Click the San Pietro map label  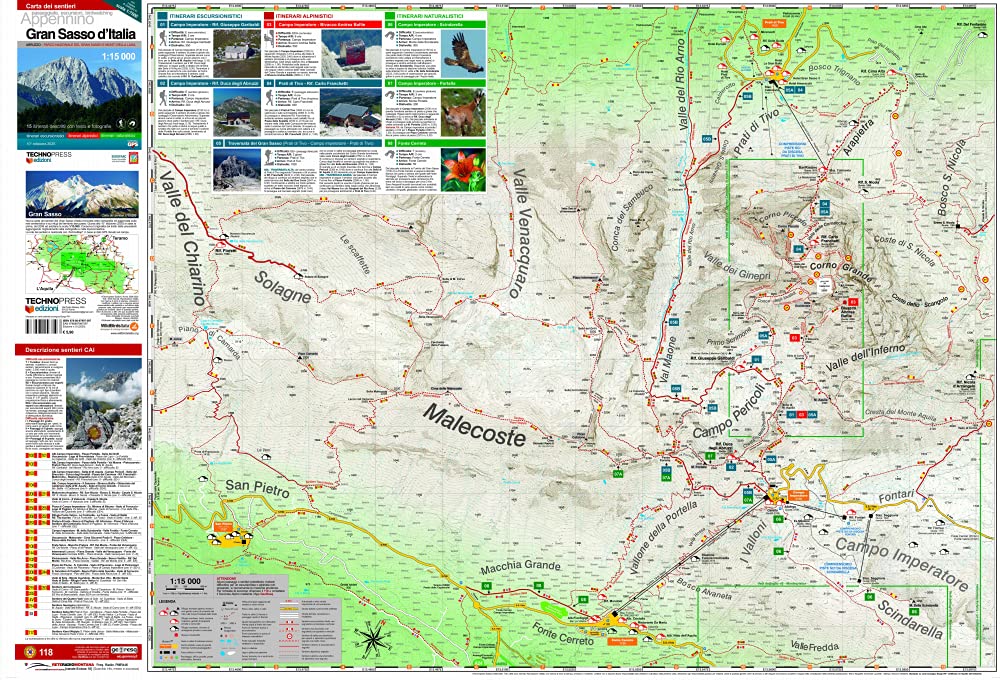257,488
